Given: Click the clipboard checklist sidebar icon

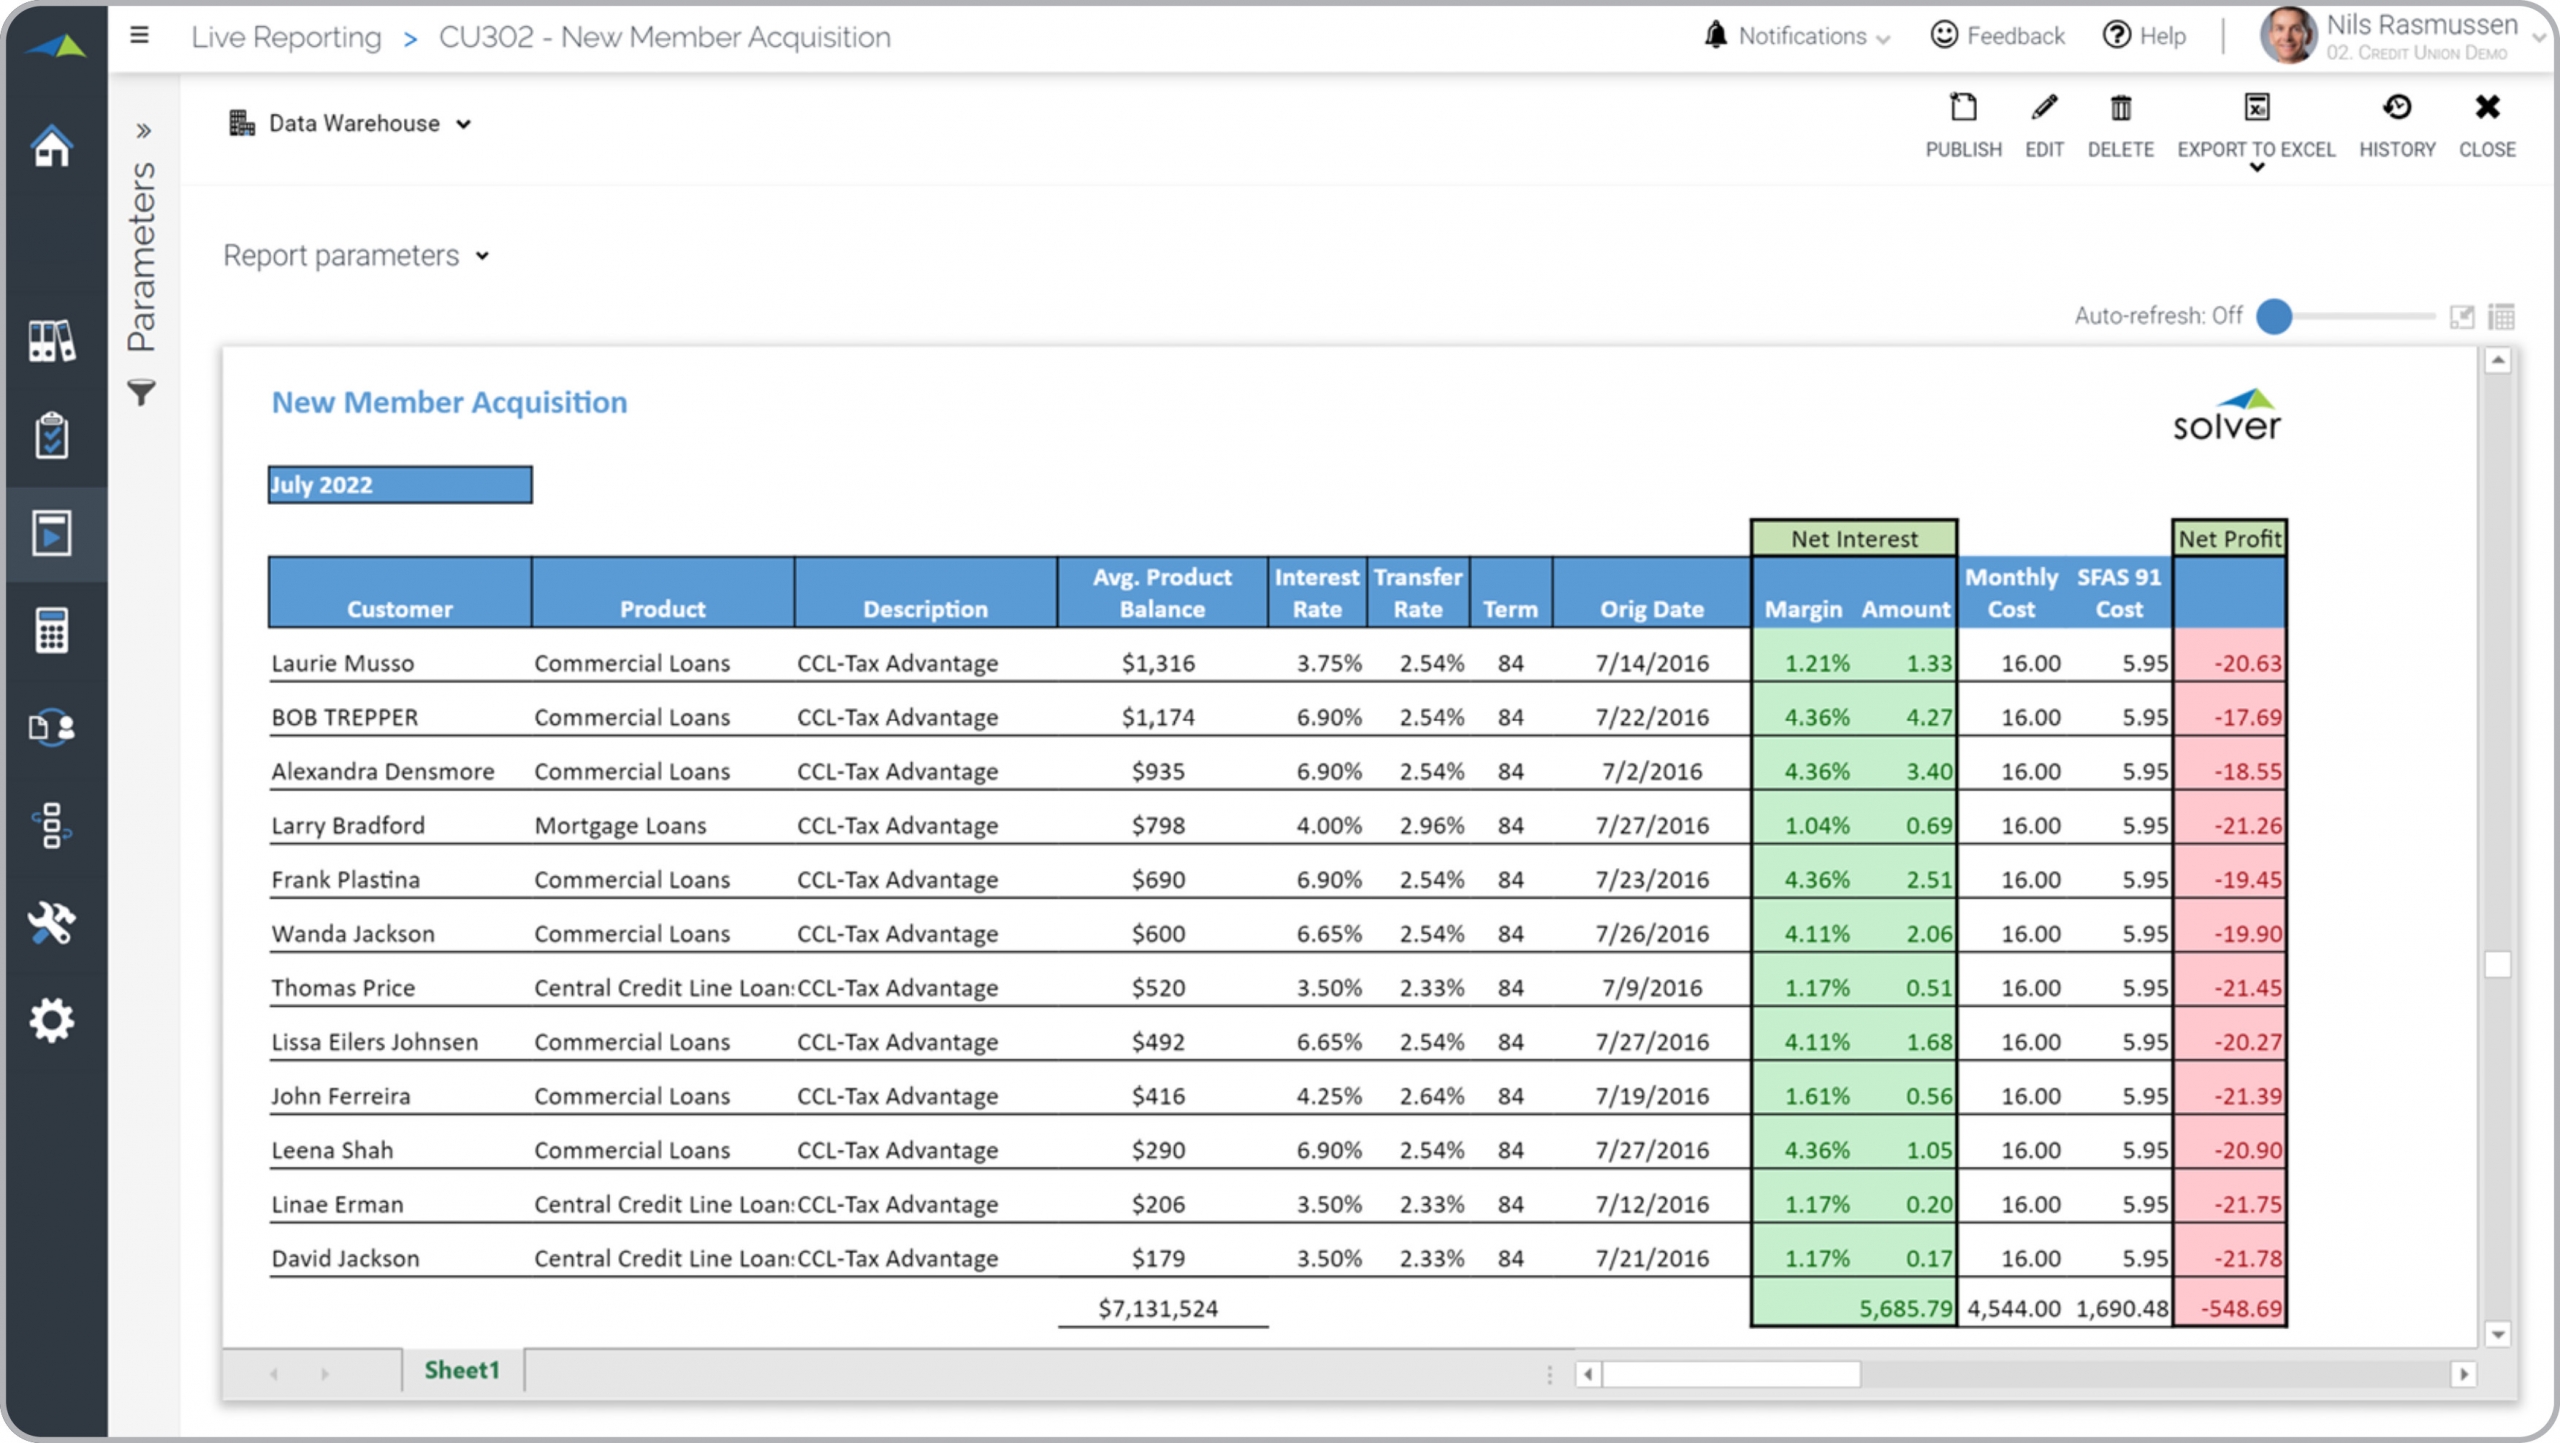Looking at the screenshot, I should click(x=52, y=436).
